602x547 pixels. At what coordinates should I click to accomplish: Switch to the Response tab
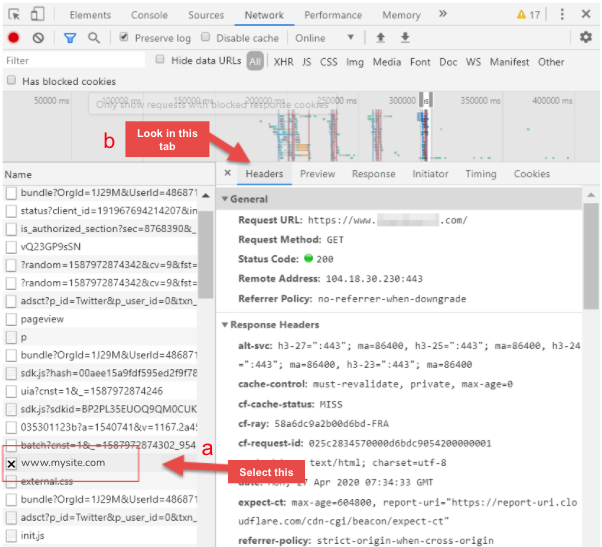tap(374, 174)
